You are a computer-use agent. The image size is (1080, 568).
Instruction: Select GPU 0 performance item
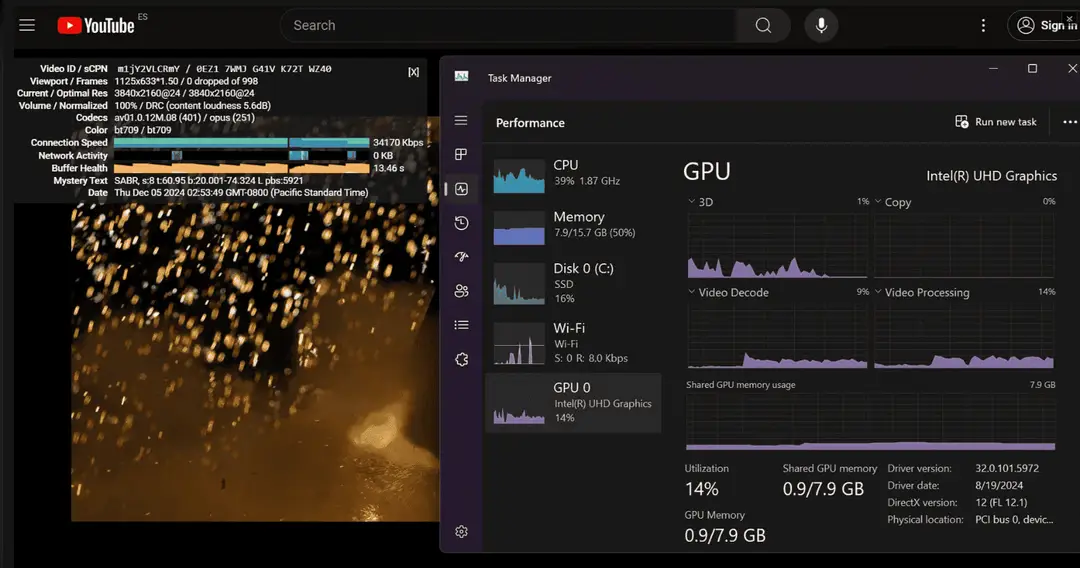573,403
